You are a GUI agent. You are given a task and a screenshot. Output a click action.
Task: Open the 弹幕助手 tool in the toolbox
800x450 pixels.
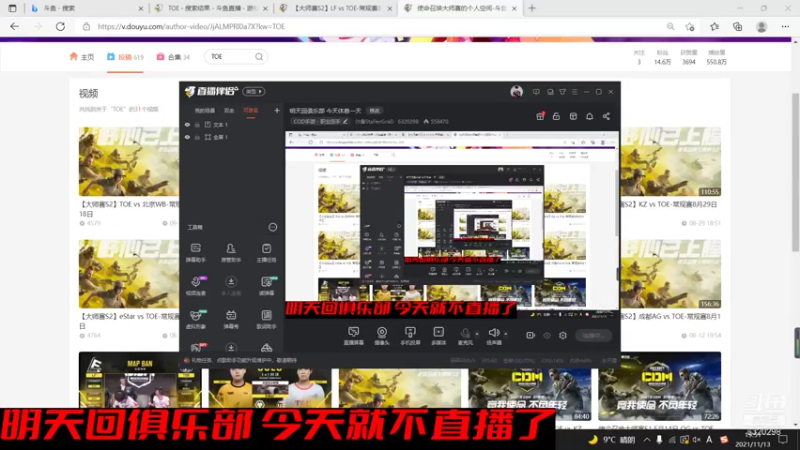(195, 253)
